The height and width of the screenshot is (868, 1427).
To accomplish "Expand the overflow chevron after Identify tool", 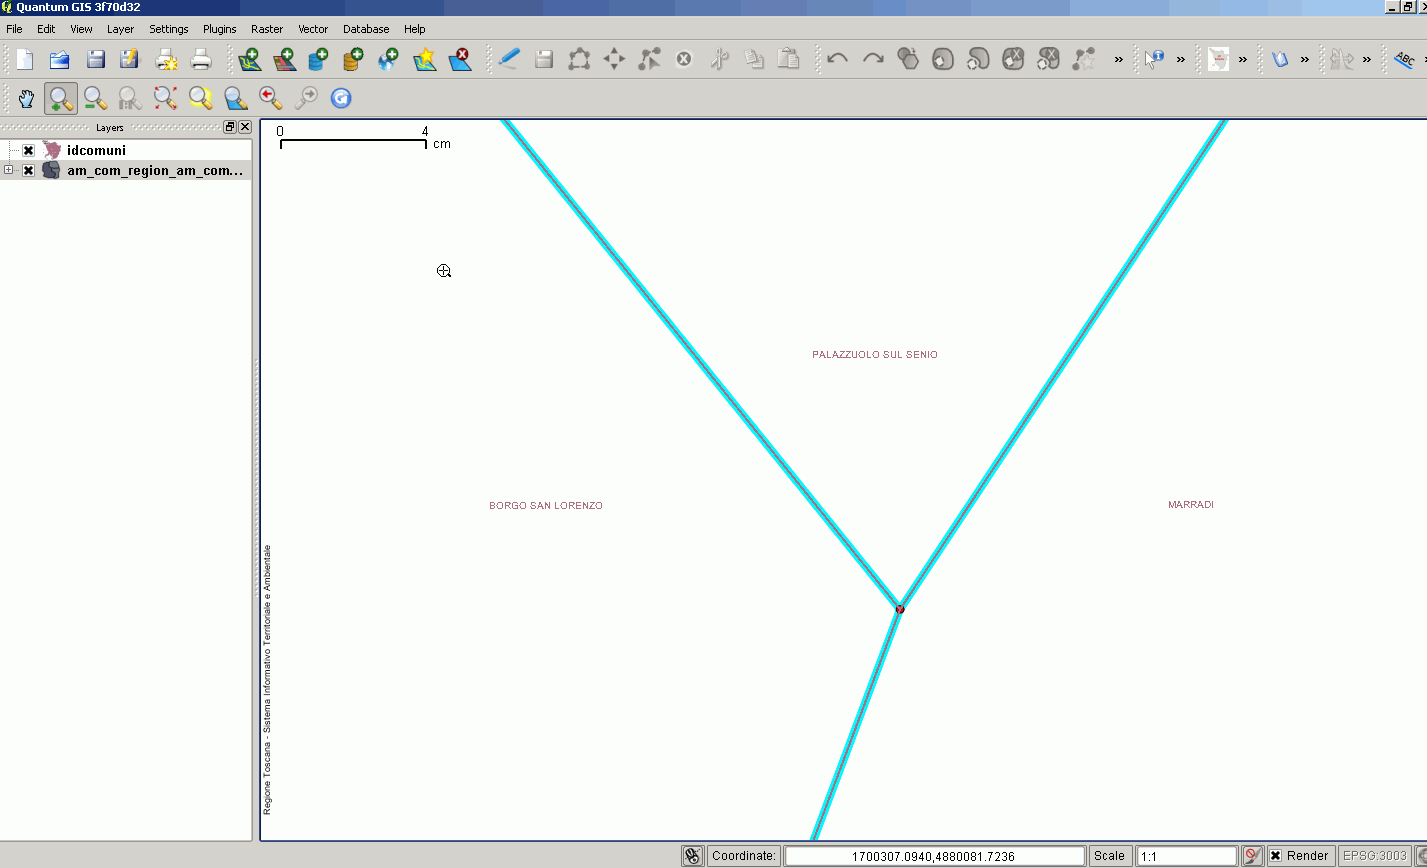I will 1181,60.
